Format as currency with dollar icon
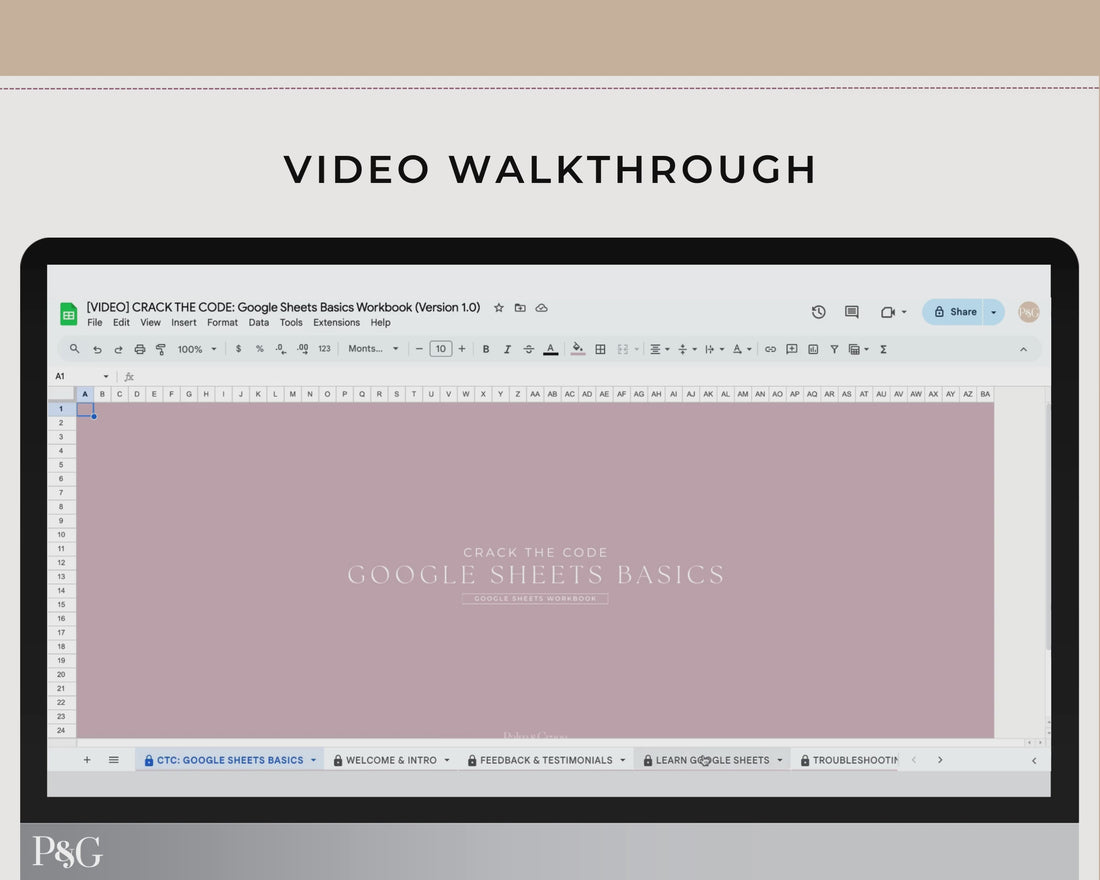Viewport: 1100px width, 880px height. 239,349
